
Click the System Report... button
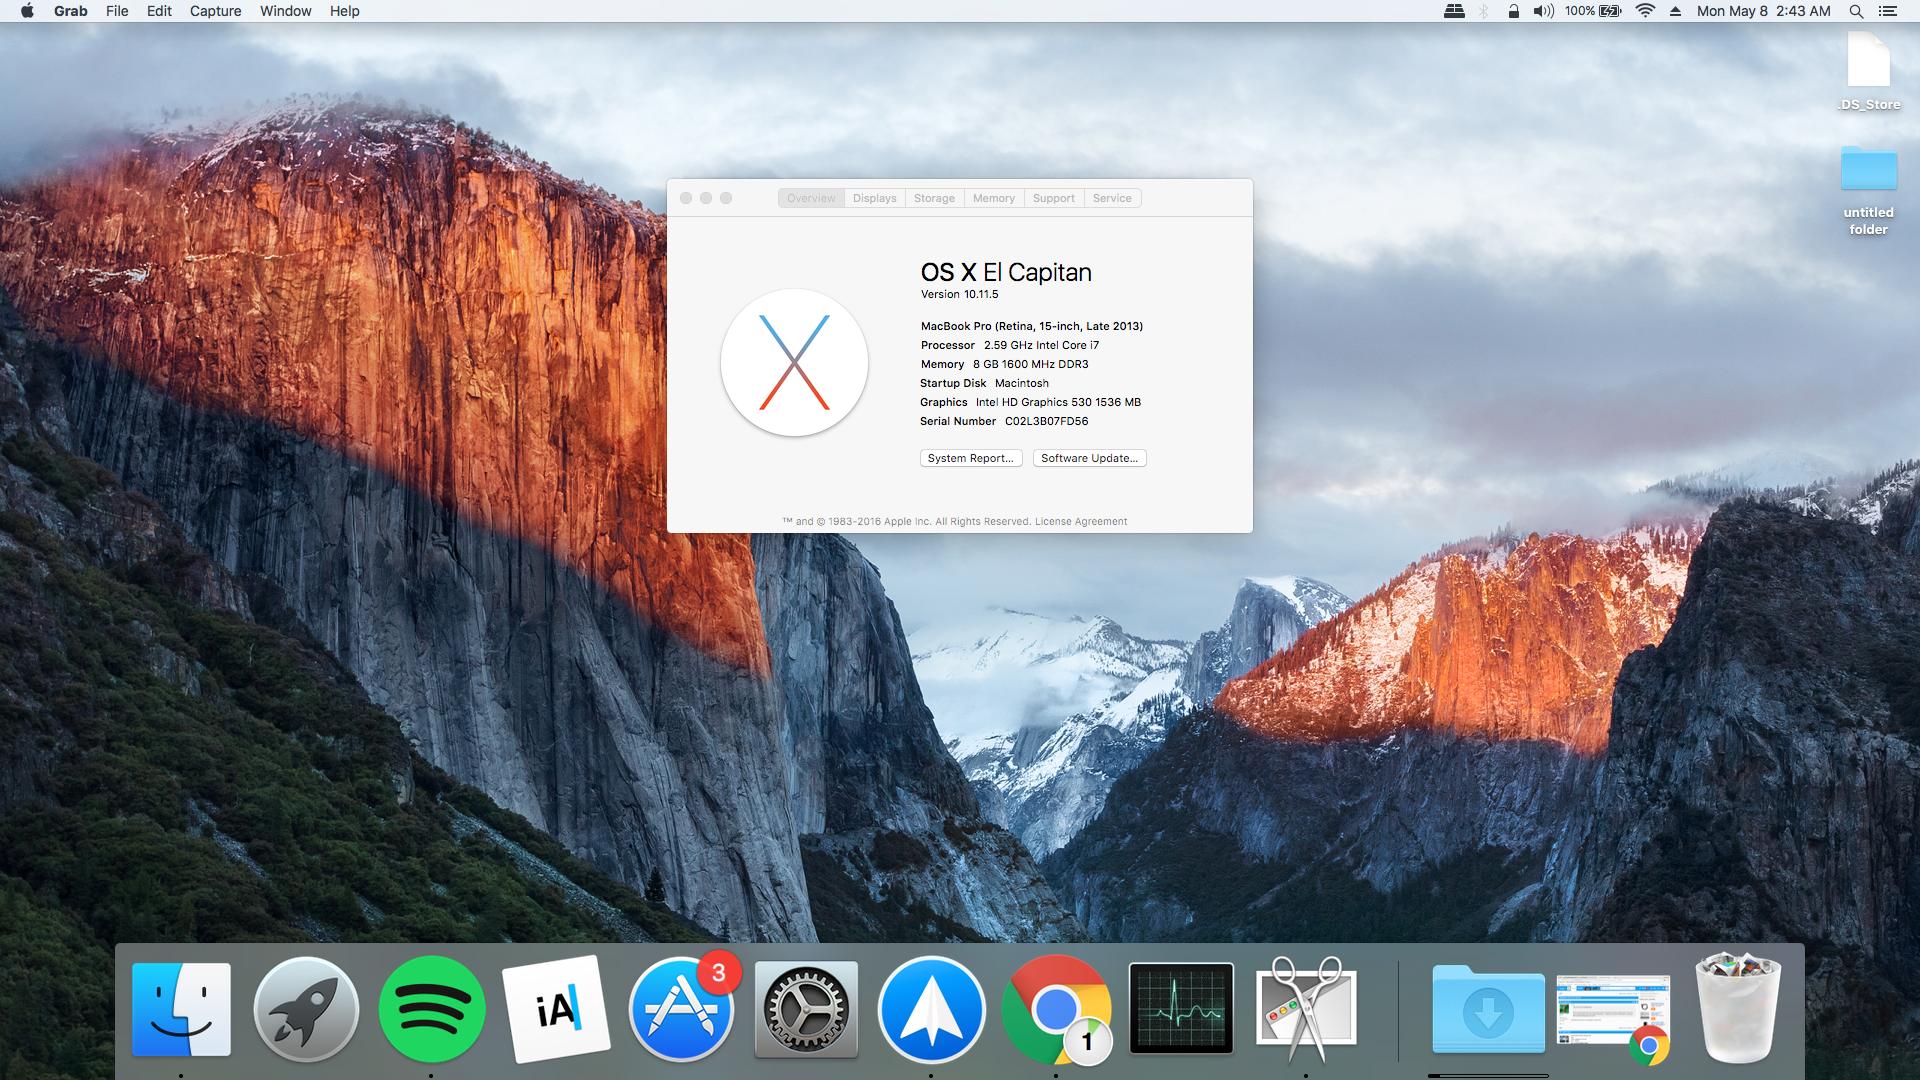pyautogui.click(x=971, y=458)
